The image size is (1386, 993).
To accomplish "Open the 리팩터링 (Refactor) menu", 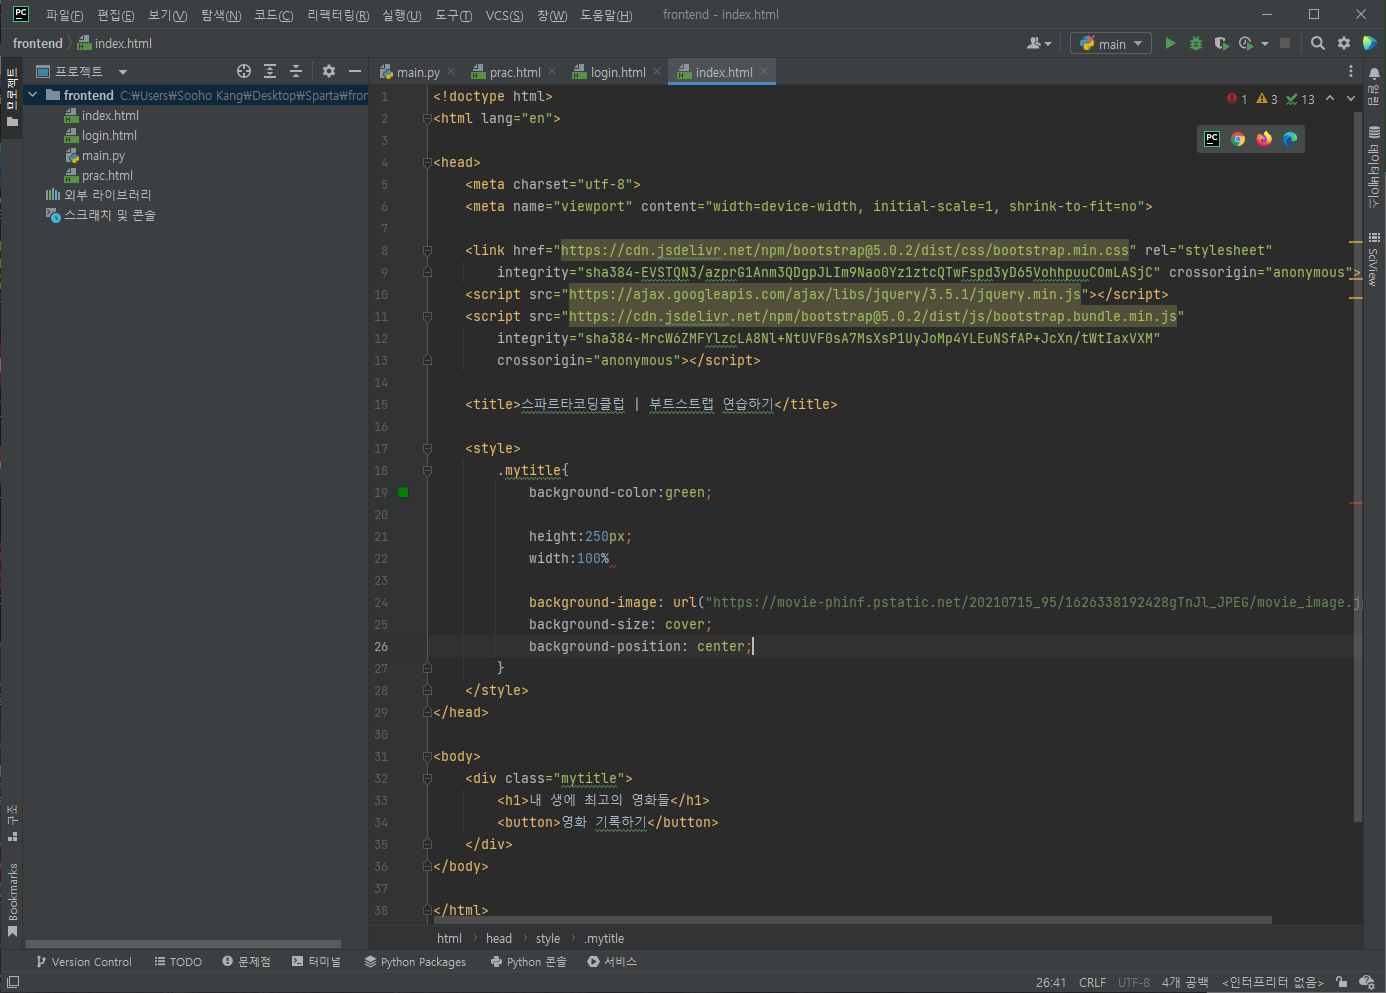I will (337, 15).
